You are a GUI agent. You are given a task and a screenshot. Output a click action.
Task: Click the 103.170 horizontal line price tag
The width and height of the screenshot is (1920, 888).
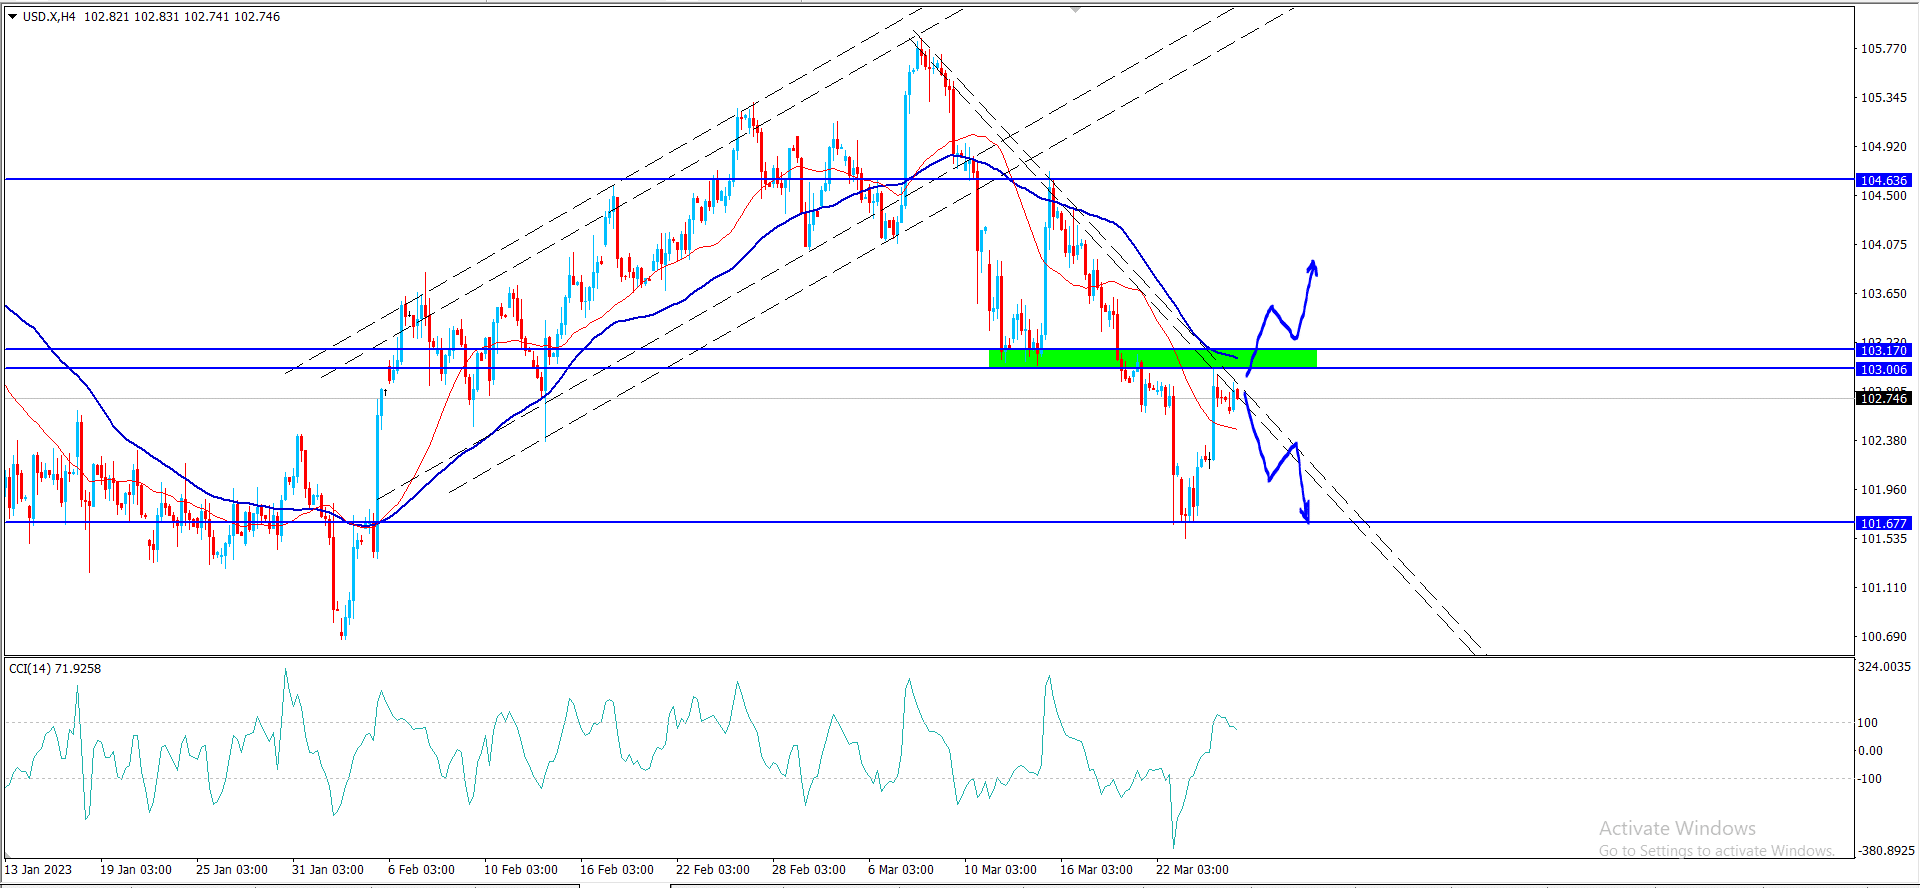(1883, 350)
